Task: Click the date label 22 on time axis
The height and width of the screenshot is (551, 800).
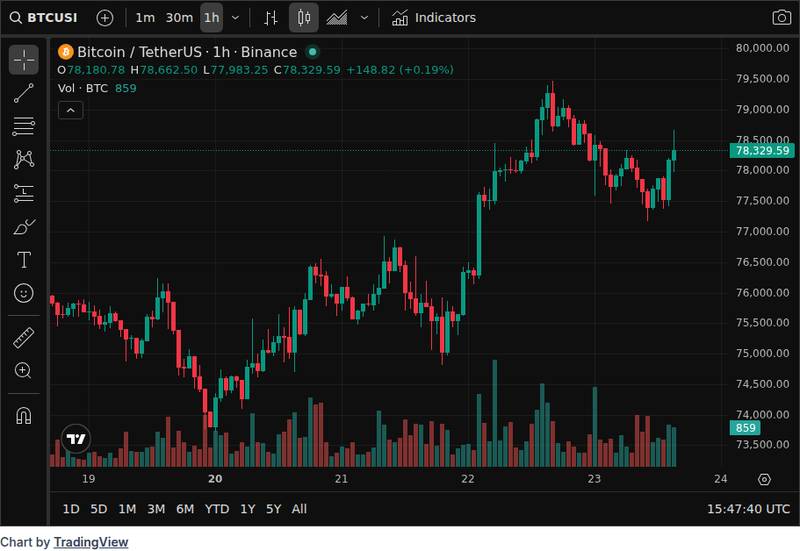Action: (x=467, y=479)
